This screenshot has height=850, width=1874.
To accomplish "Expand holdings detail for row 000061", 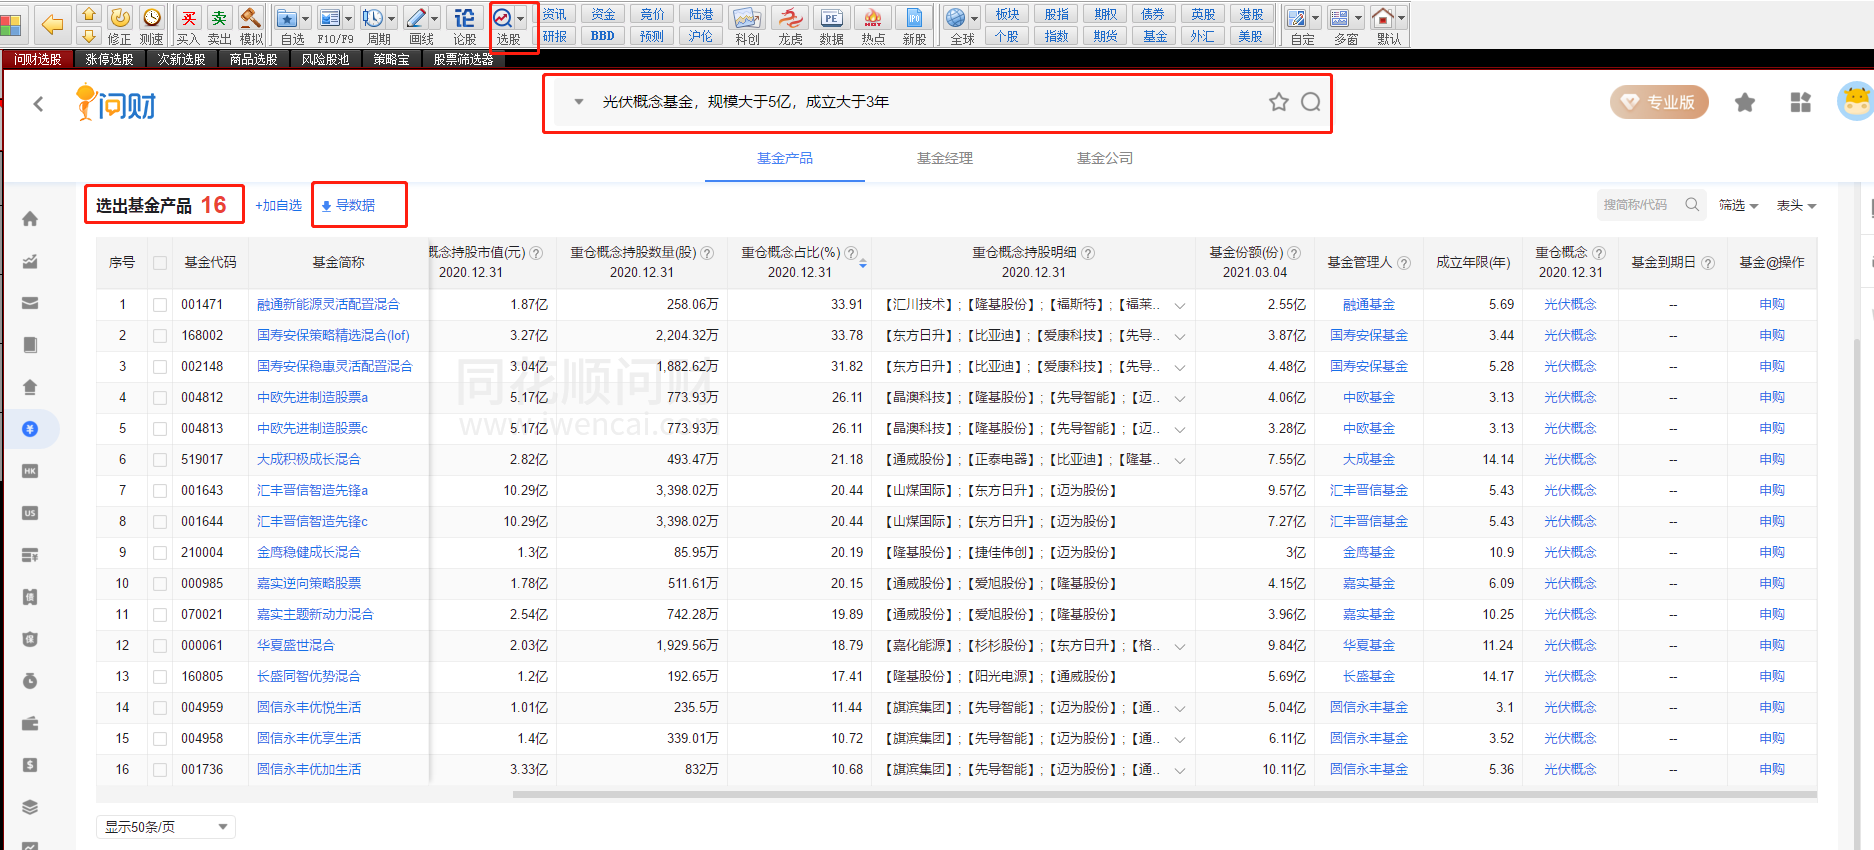I will [1180, 646].
